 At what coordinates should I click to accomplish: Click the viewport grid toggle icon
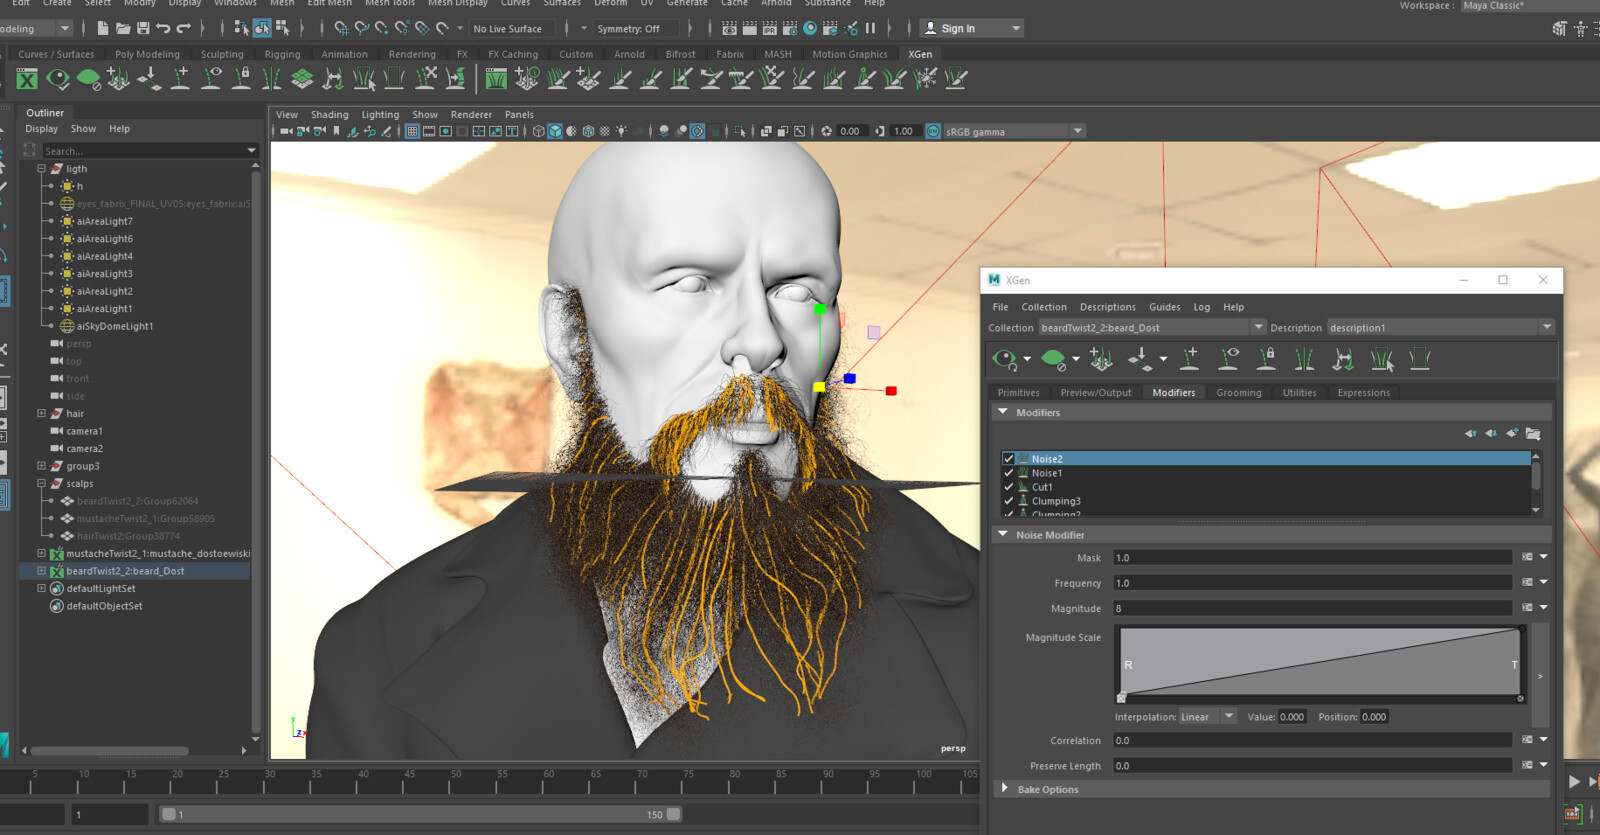coord(412,131)
